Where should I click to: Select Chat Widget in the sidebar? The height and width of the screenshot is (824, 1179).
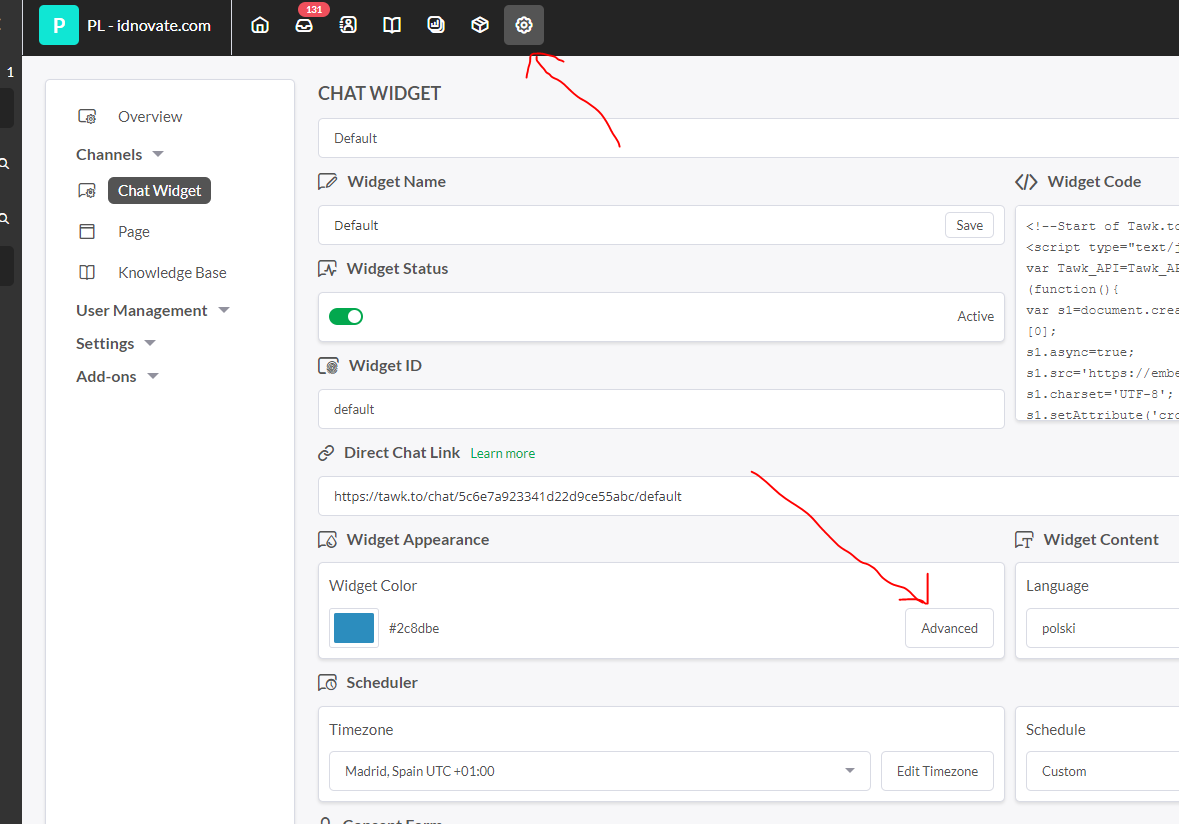(x=159, y=190)
